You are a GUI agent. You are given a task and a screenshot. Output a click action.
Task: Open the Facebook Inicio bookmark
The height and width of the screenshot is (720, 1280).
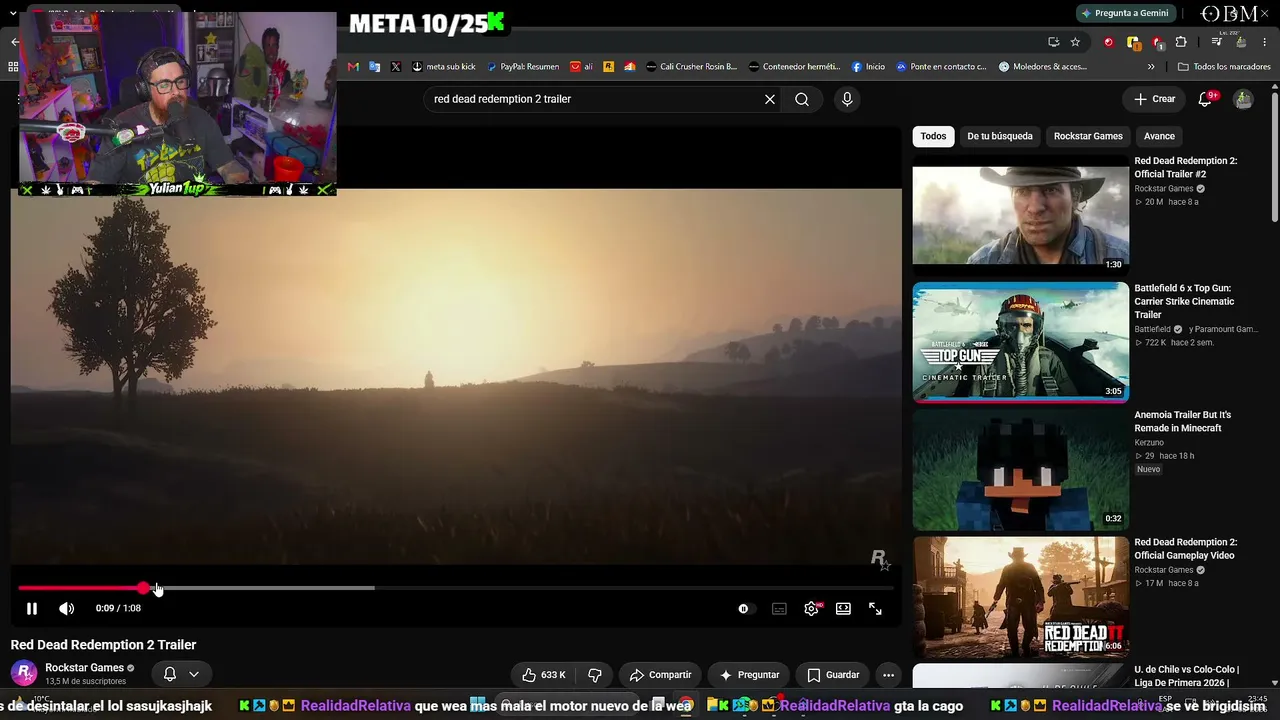(x=868, y=67)
